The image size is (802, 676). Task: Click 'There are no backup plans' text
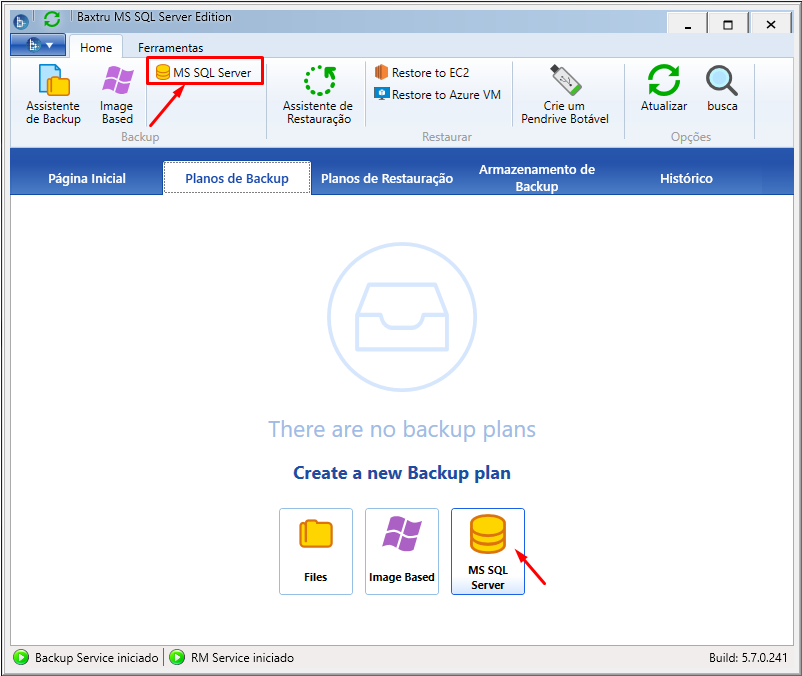pos(402,429)
